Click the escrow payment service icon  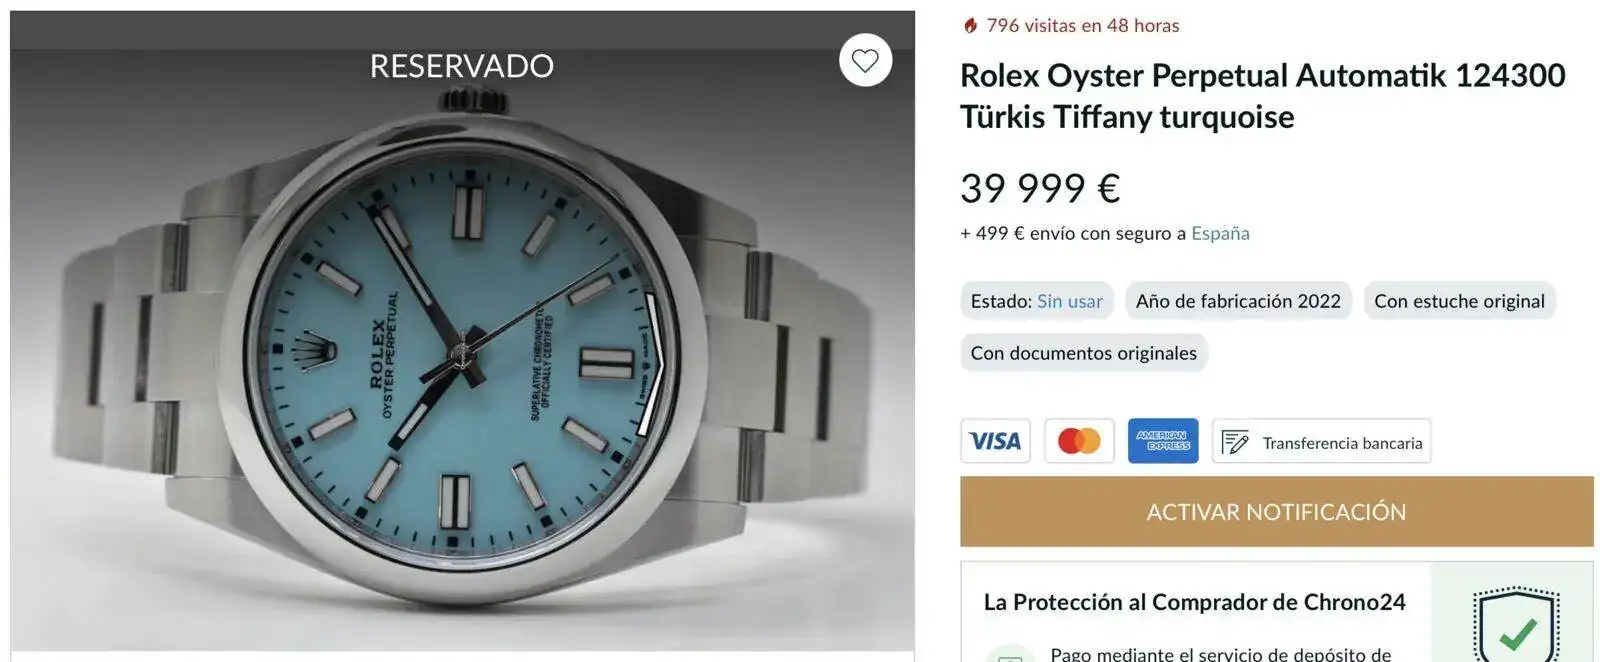tap(1010, 655)
